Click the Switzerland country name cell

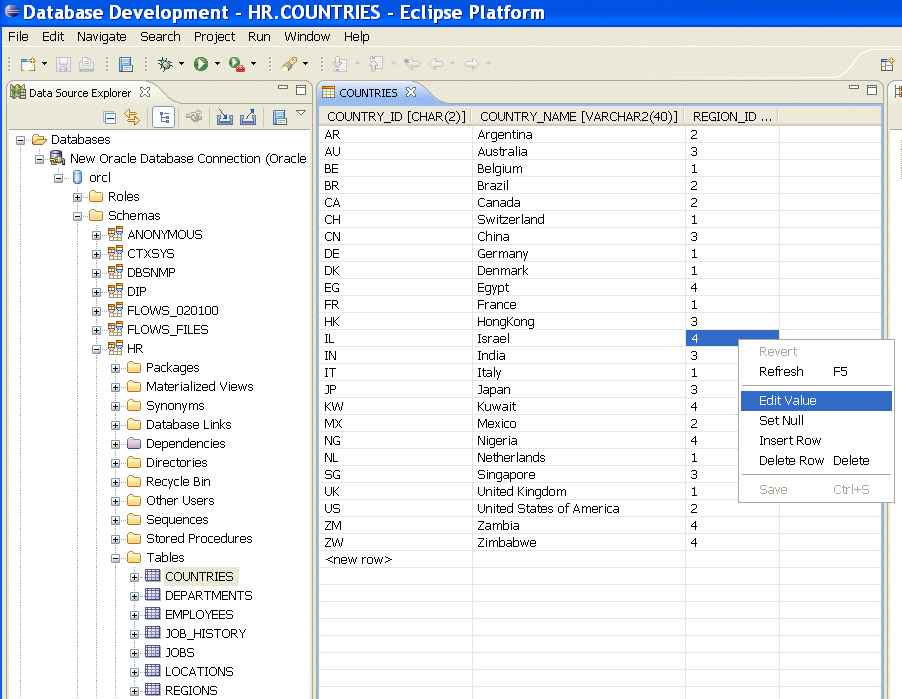click(x=579, y=220)
